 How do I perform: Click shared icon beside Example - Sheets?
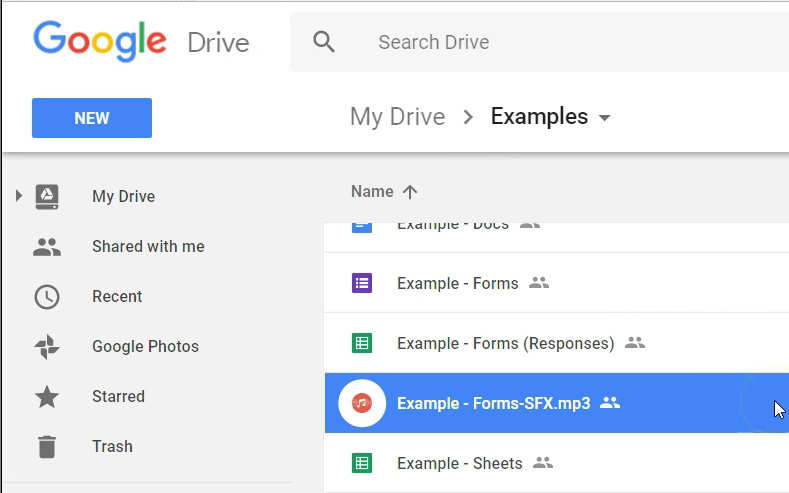coord(543,462)
